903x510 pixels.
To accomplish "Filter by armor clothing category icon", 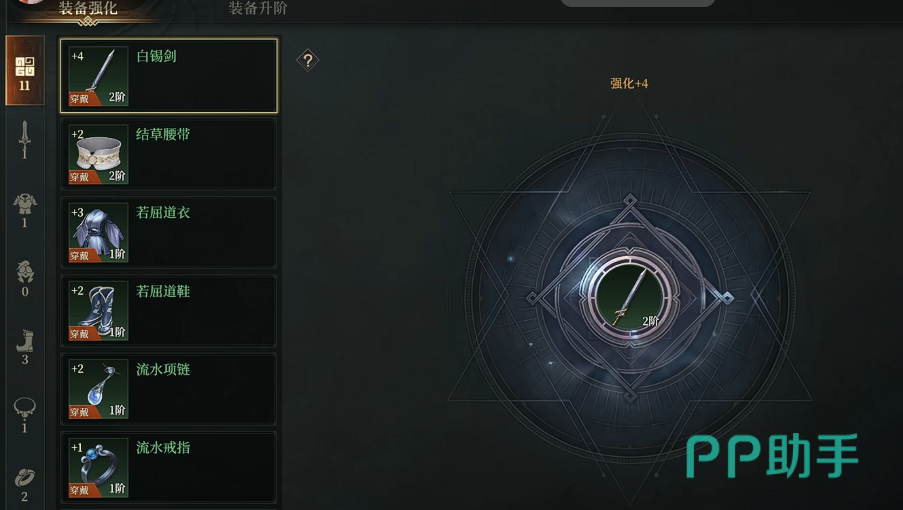I will pos(25,210).
